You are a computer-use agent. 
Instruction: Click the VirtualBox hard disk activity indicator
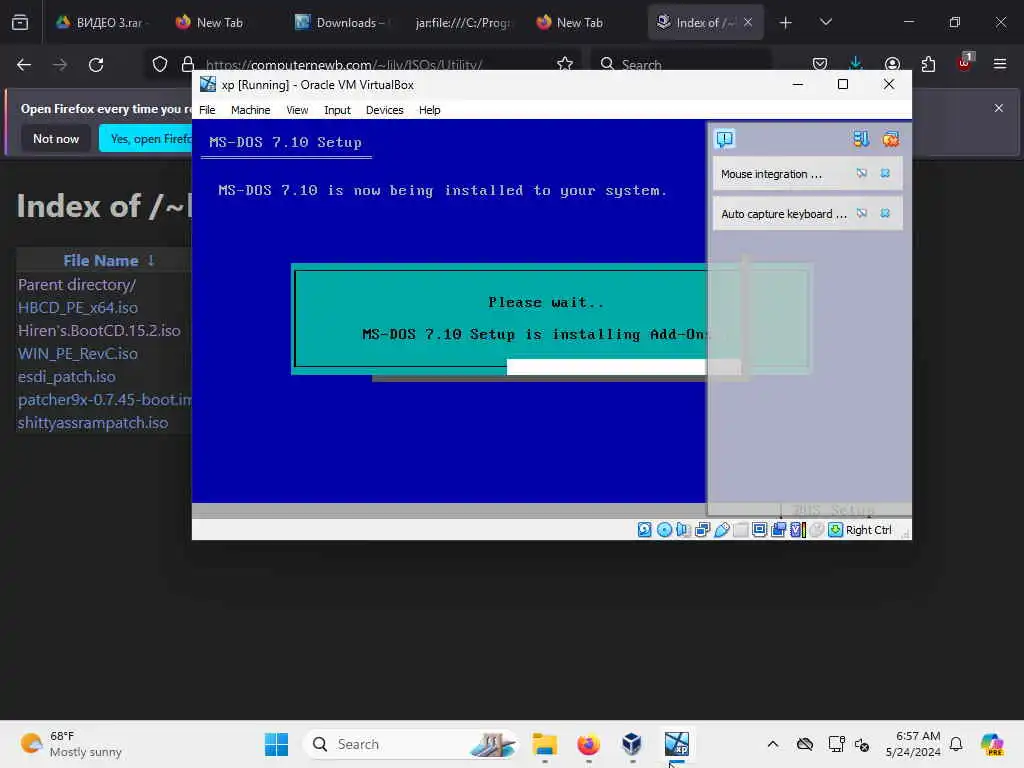[x=645, y=530]
